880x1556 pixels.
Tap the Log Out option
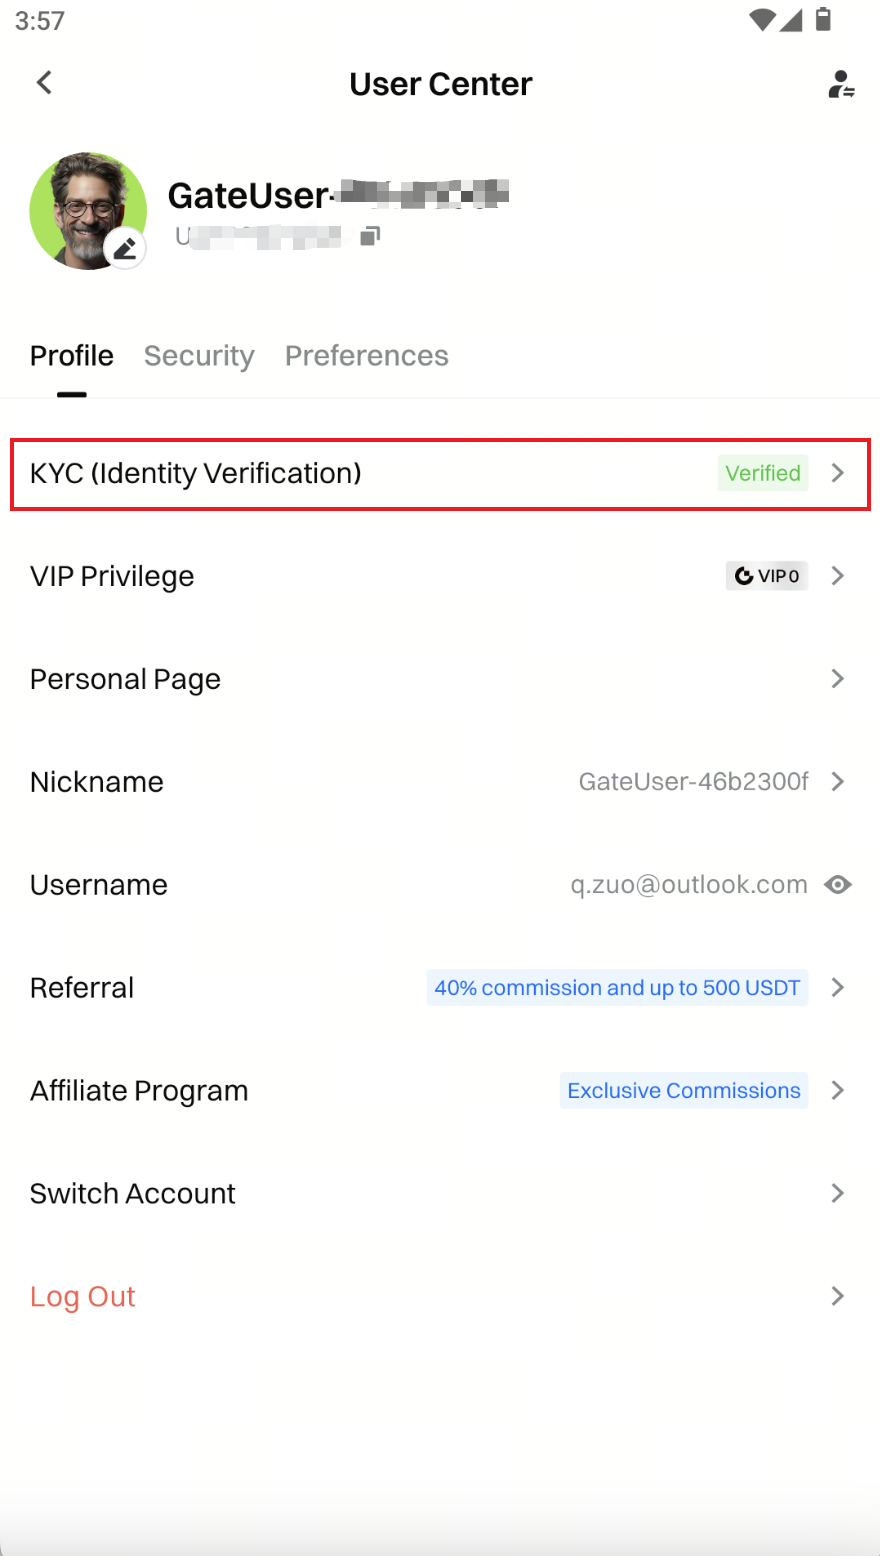tap(83, 1297)
